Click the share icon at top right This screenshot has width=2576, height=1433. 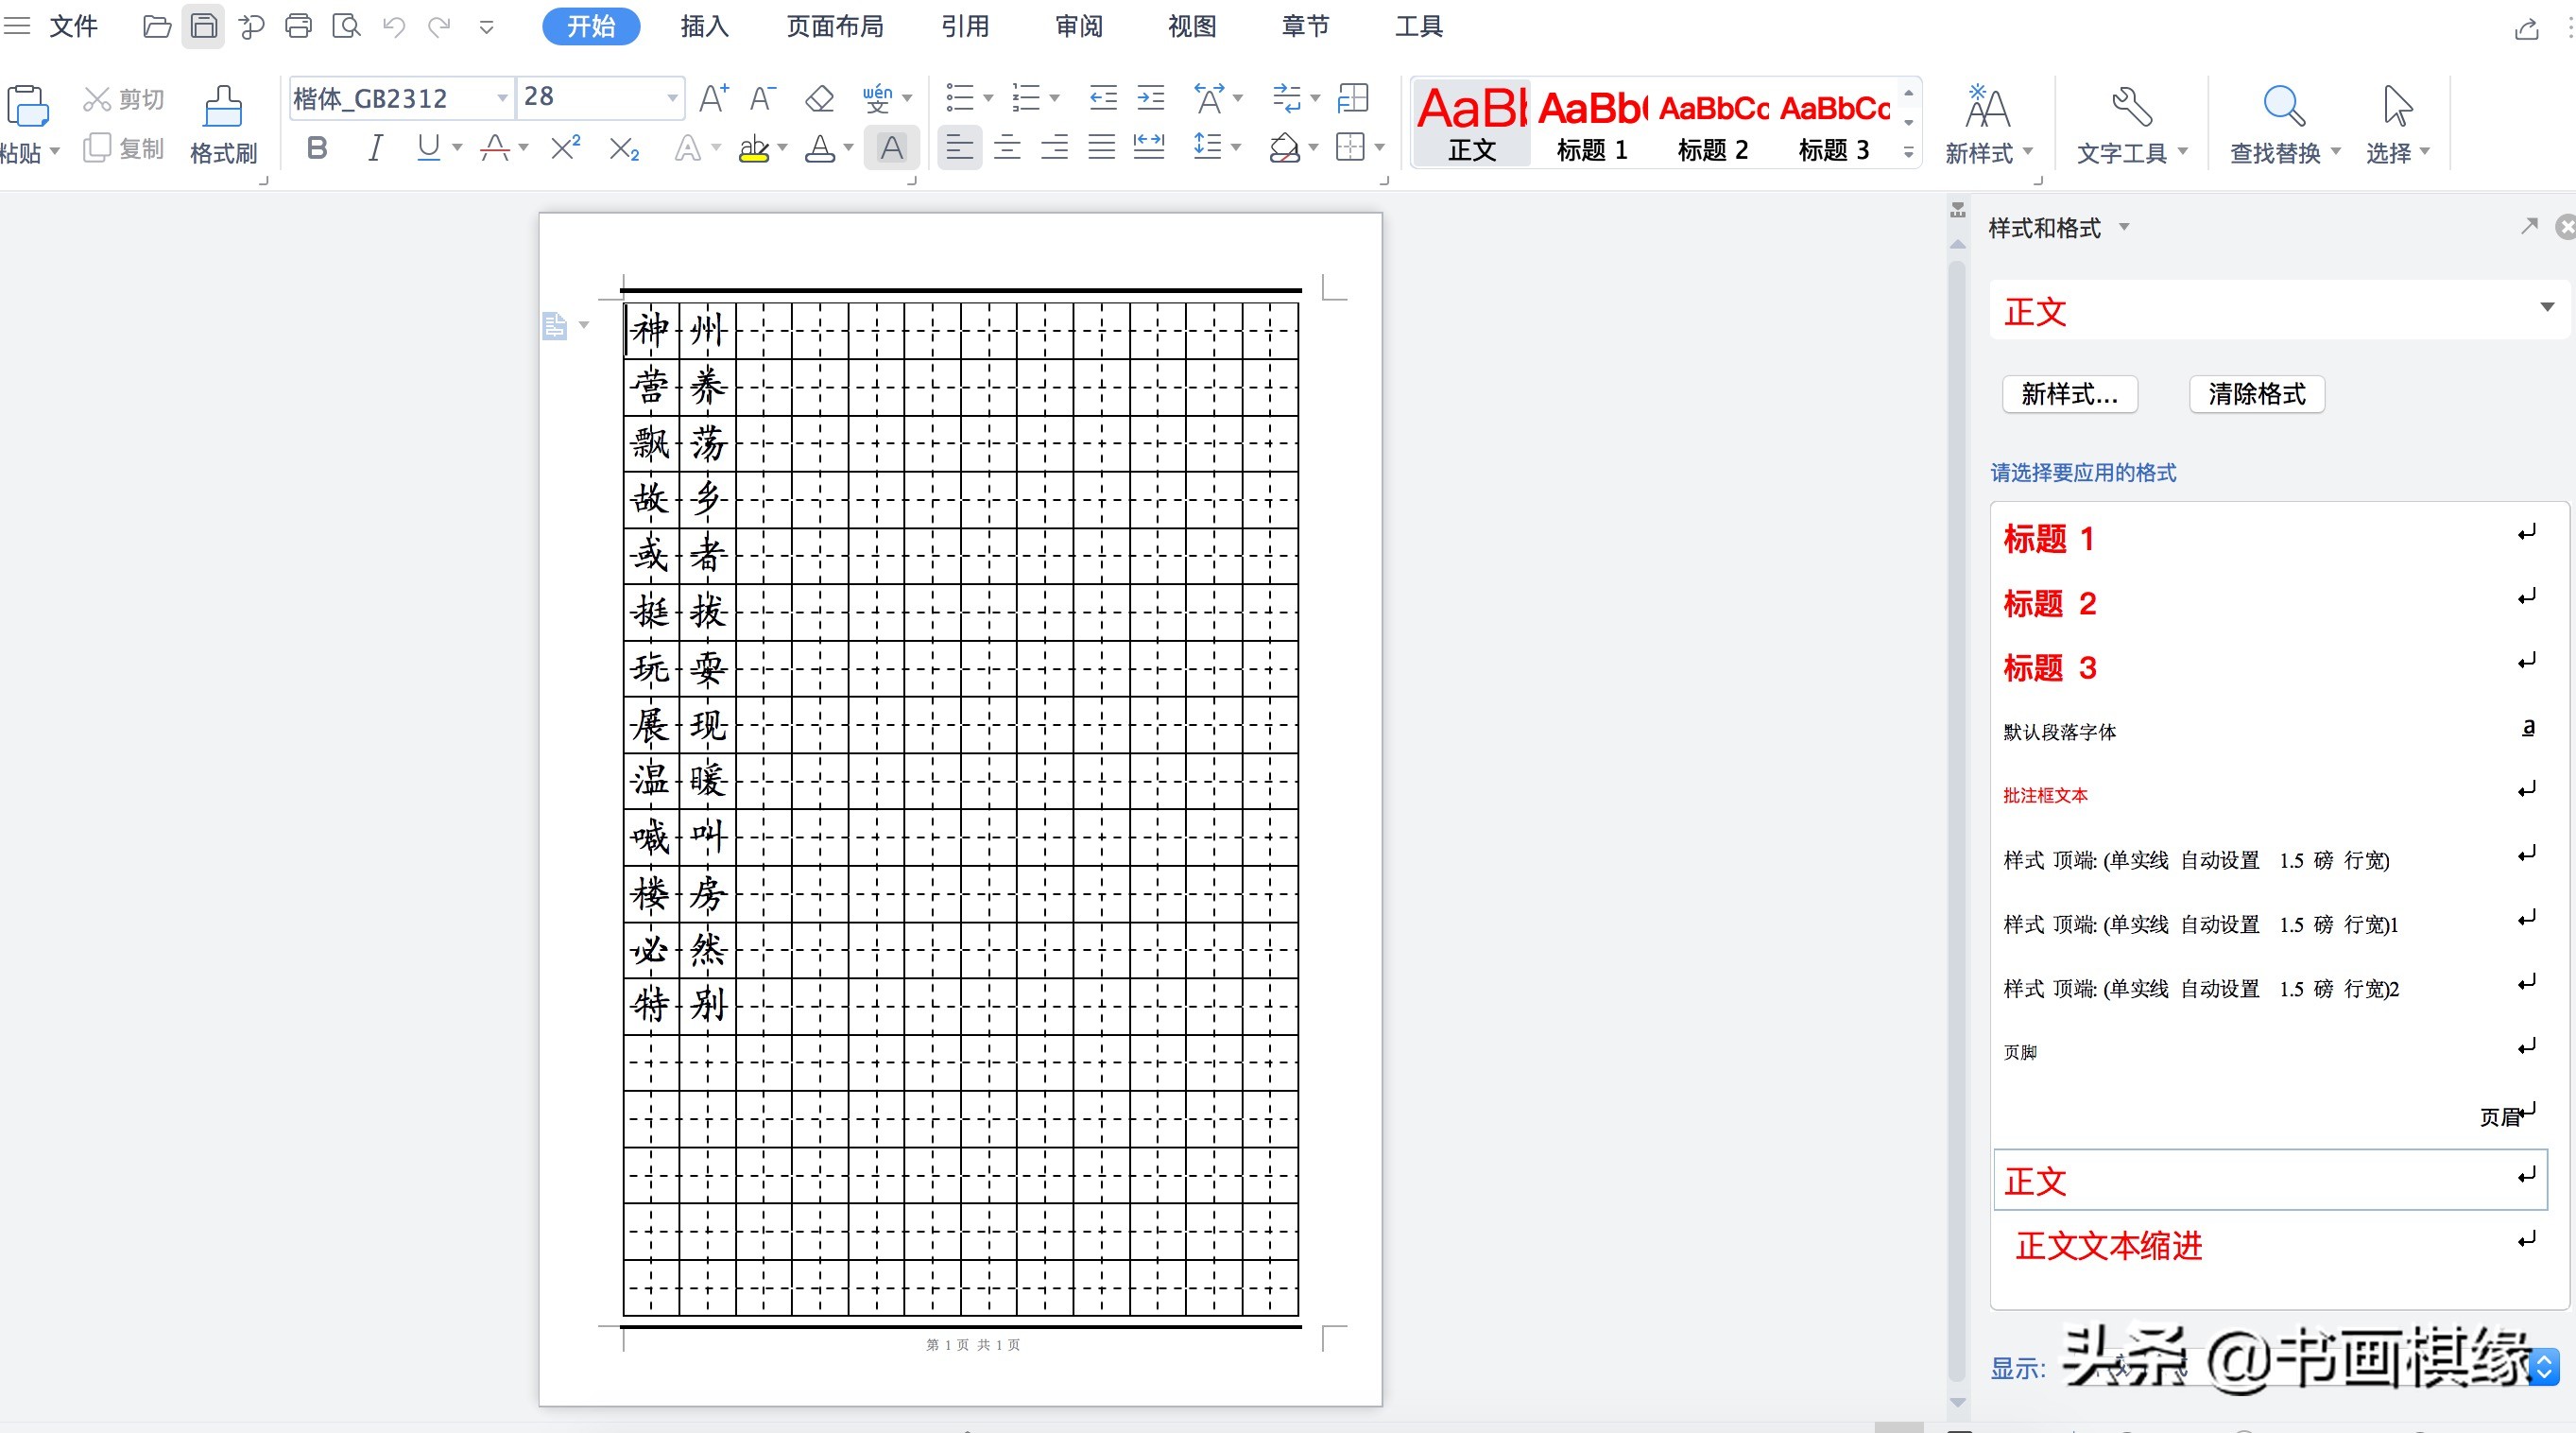[x=2526, y=29]
